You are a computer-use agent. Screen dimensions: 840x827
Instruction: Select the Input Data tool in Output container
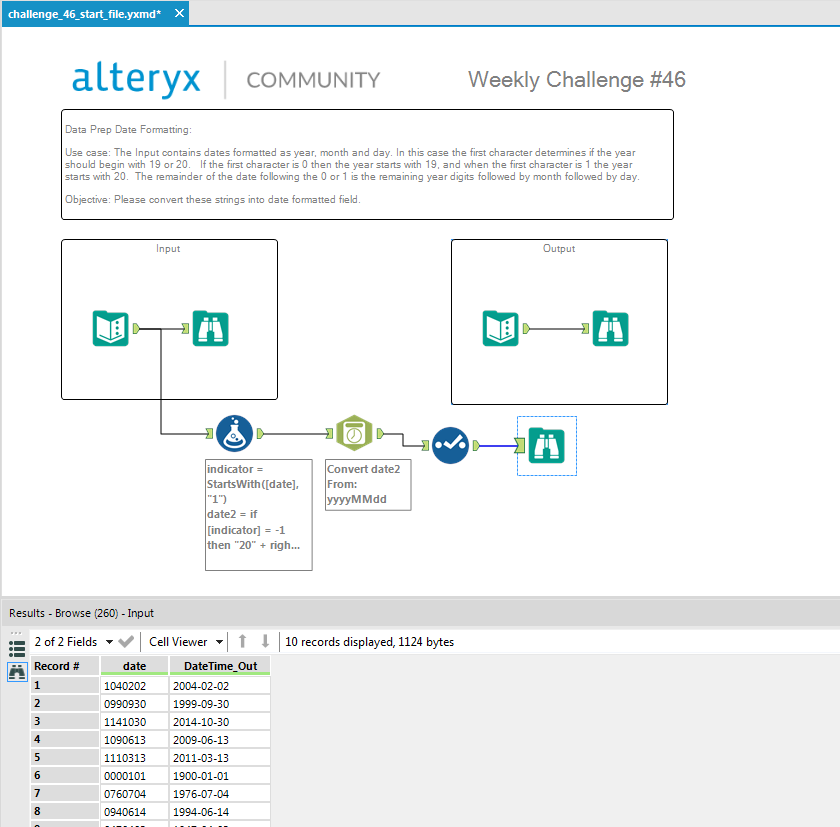click(501, 328)
